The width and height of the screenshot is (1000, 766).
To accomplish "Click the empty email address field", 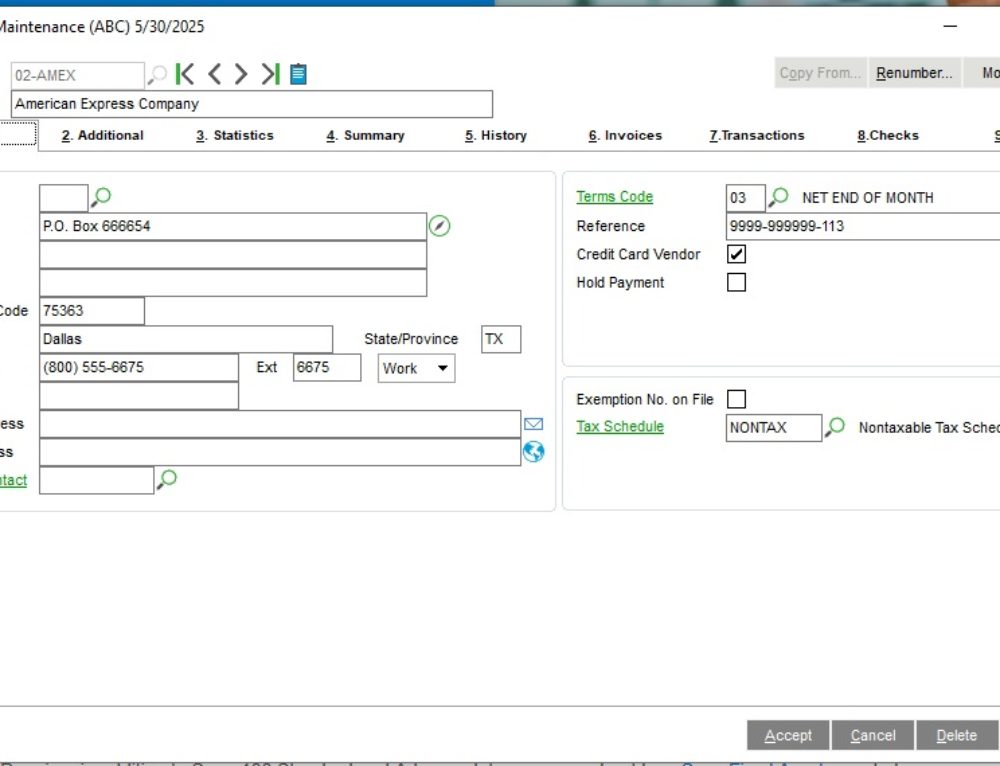I will pos(280,424).
